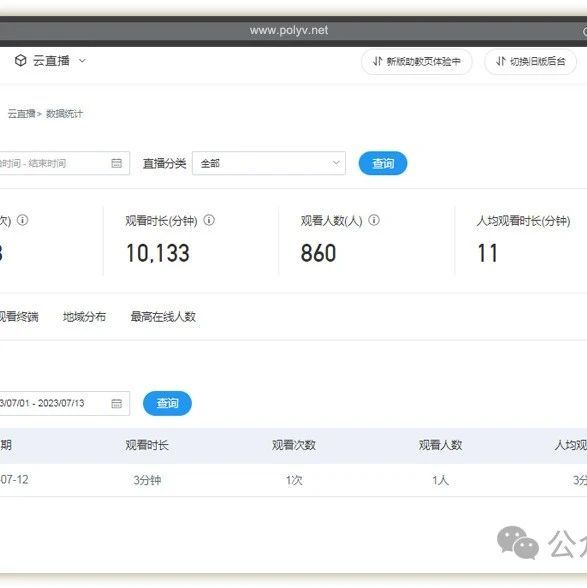This screenshot has width=587, height=588.
Task: Click info icon beside the 次) metric
Action: point(23,220)
